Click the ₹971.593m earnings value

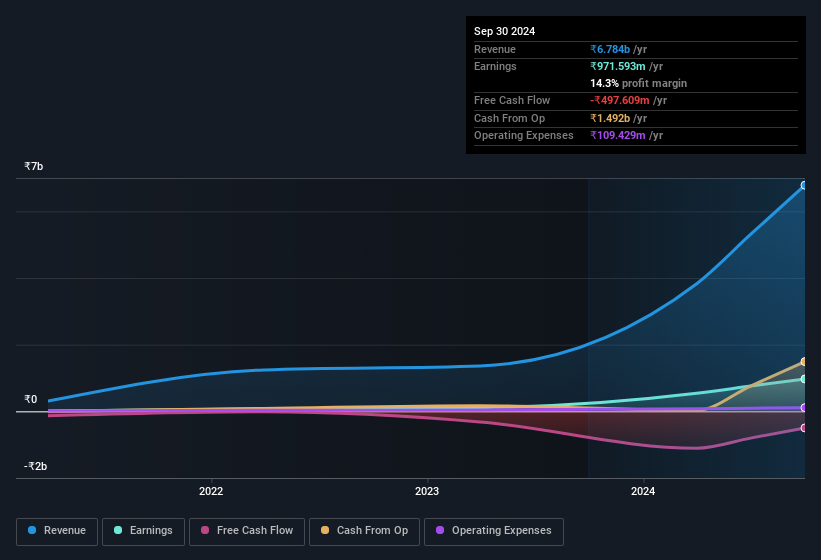tap(618, 66)
